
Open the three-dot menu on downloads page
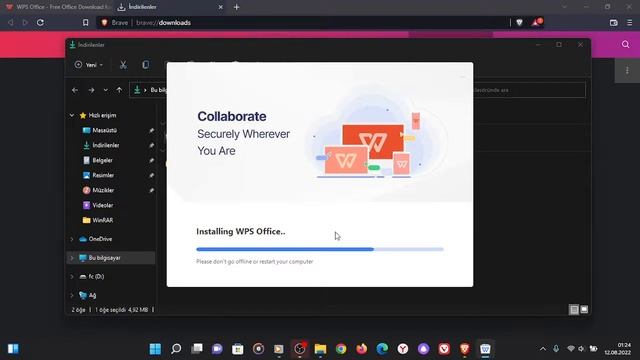(627, 71)
